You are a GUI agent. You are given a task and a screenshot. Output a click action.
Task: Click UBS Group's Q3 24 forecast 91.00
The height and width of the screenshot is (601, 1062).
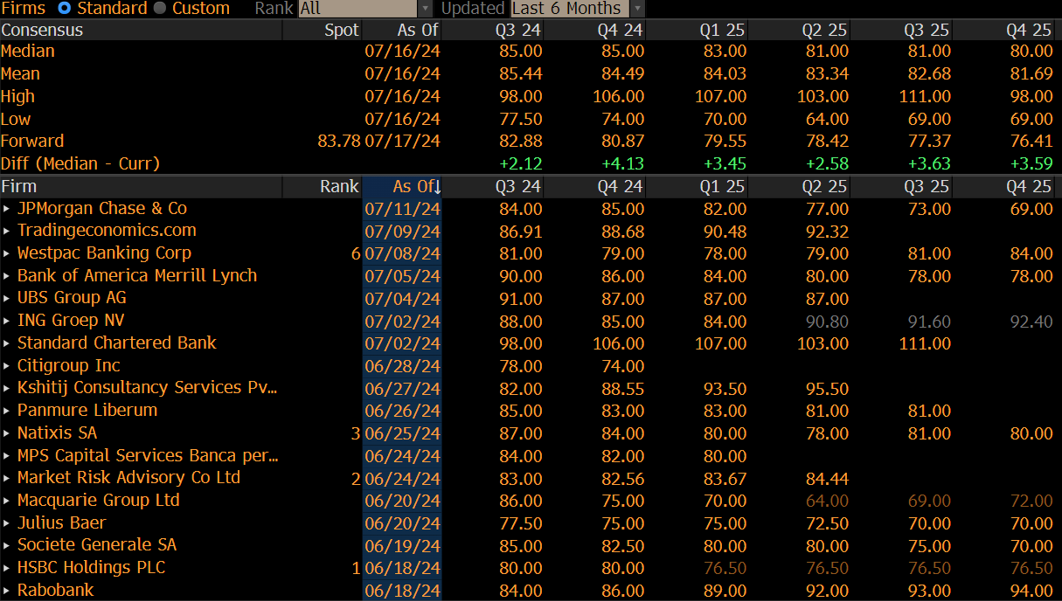tap(521, 298)
